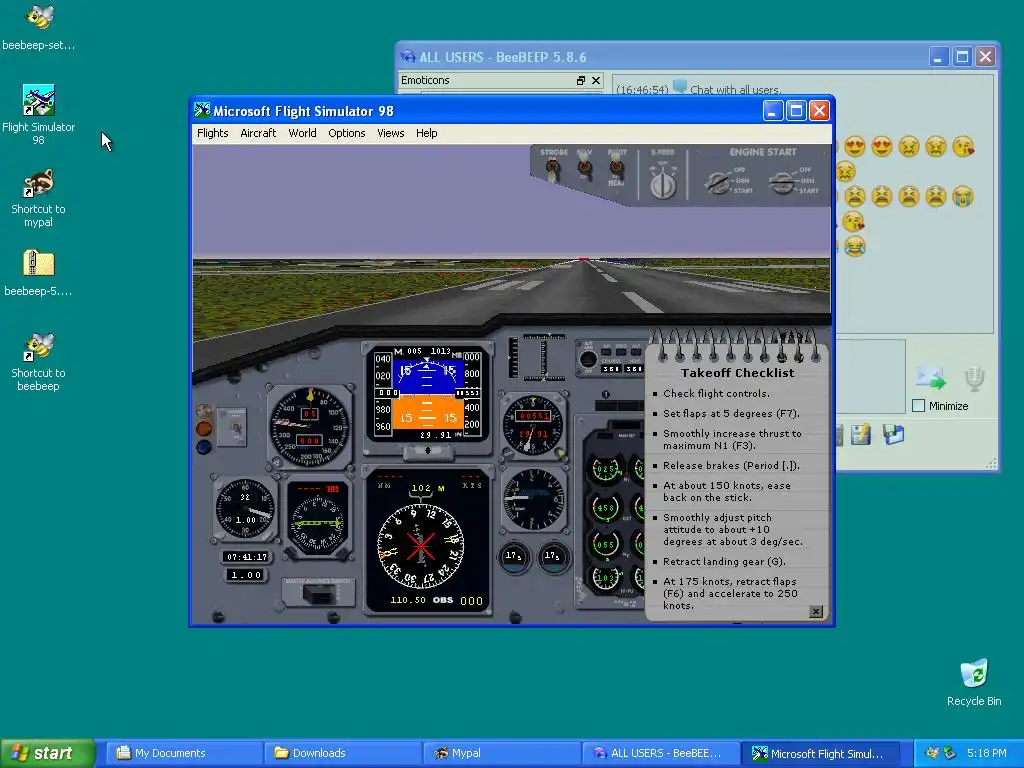Turn the left ENGINE START selector knob
This screenshot has width=1024, height=768.
point(718,183)
